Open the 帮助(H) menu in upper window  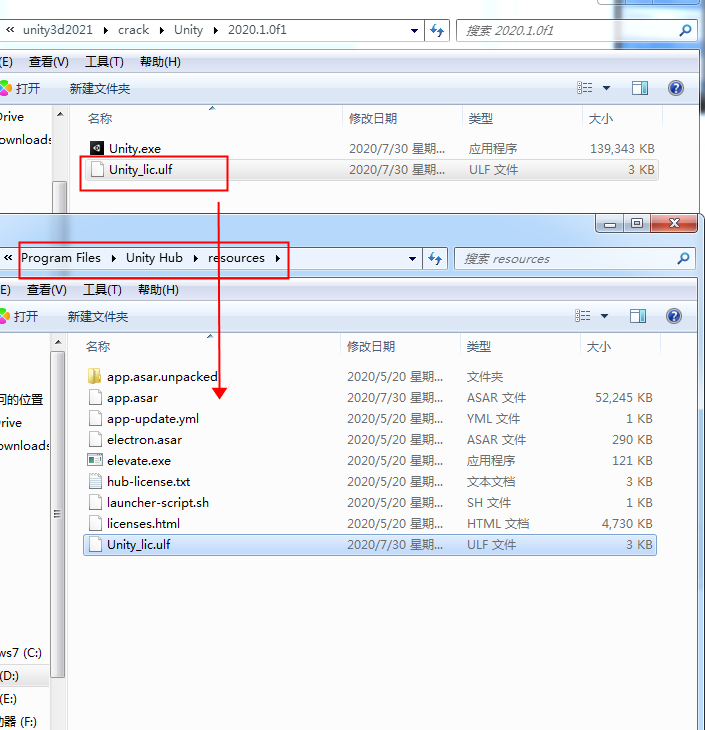pos(159,62)
